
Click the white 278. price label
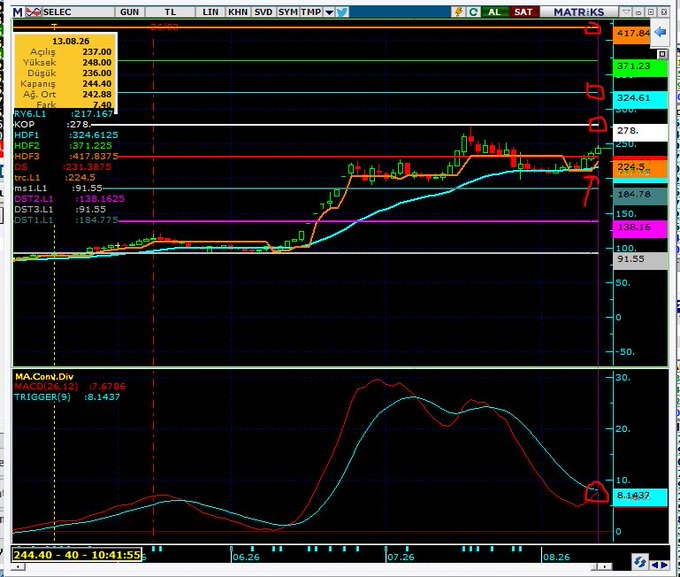click(x=640, y=131)
